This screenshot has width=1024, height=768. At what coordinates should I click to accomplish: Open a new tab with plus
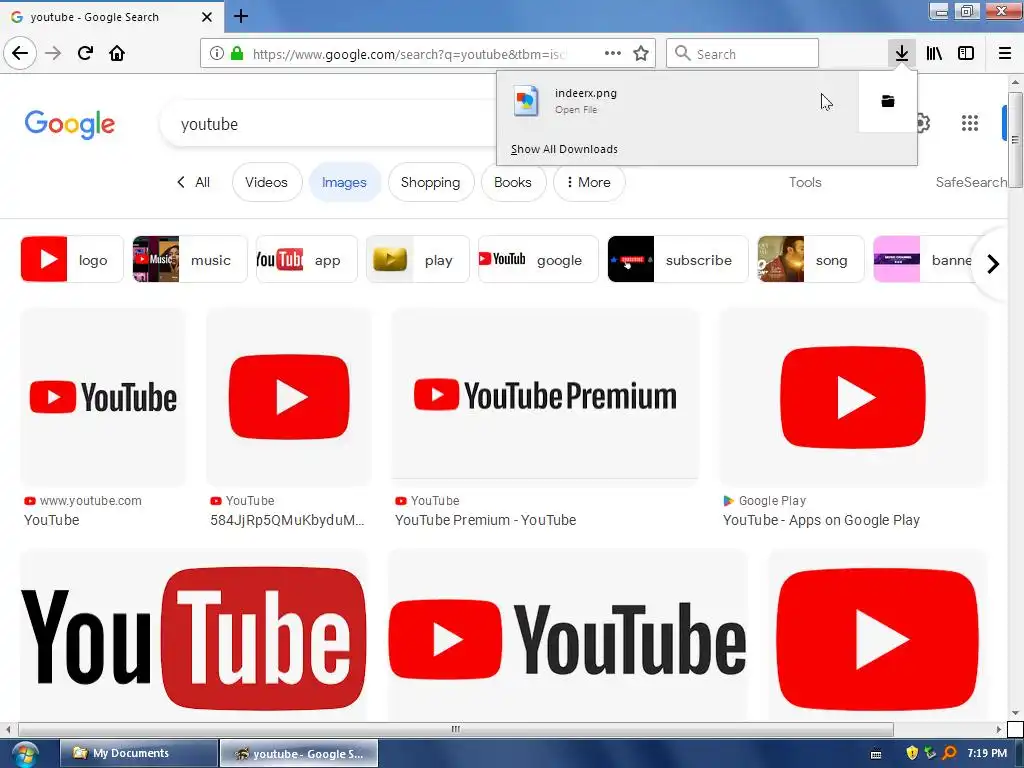(241, 16)
